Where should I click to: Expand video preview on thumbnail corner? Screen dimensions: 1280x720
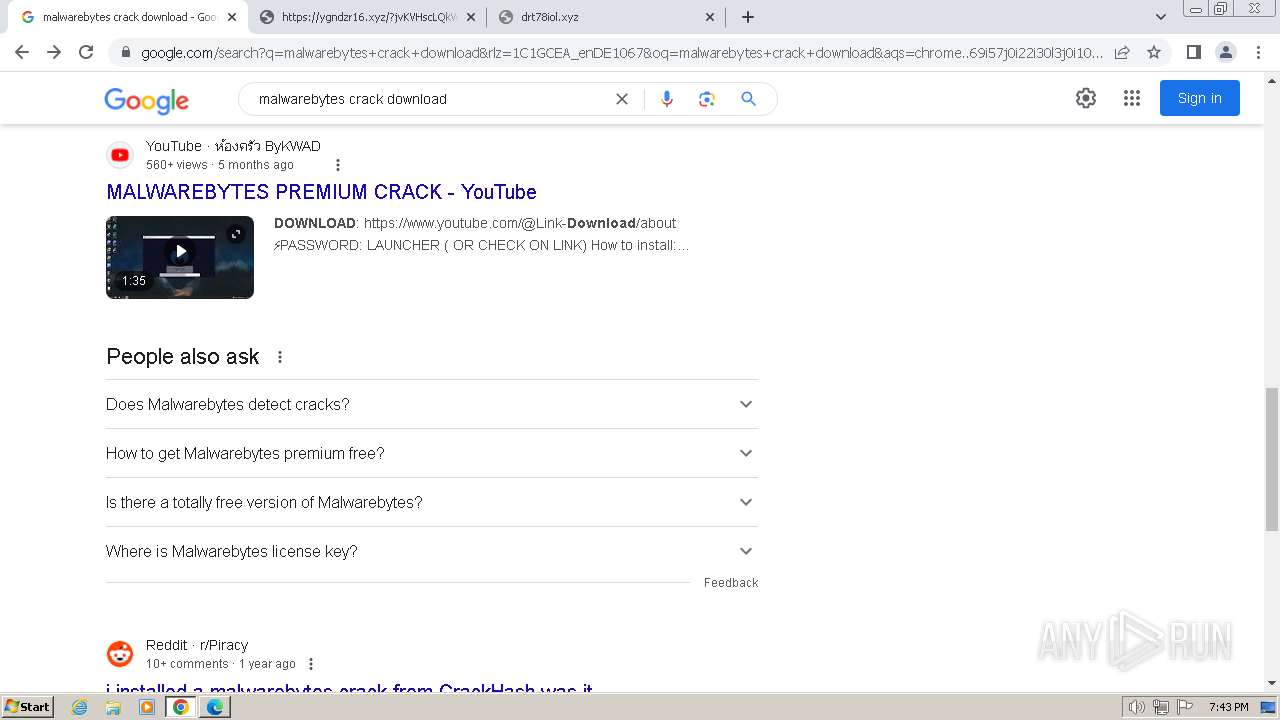[x=236, y=234]
